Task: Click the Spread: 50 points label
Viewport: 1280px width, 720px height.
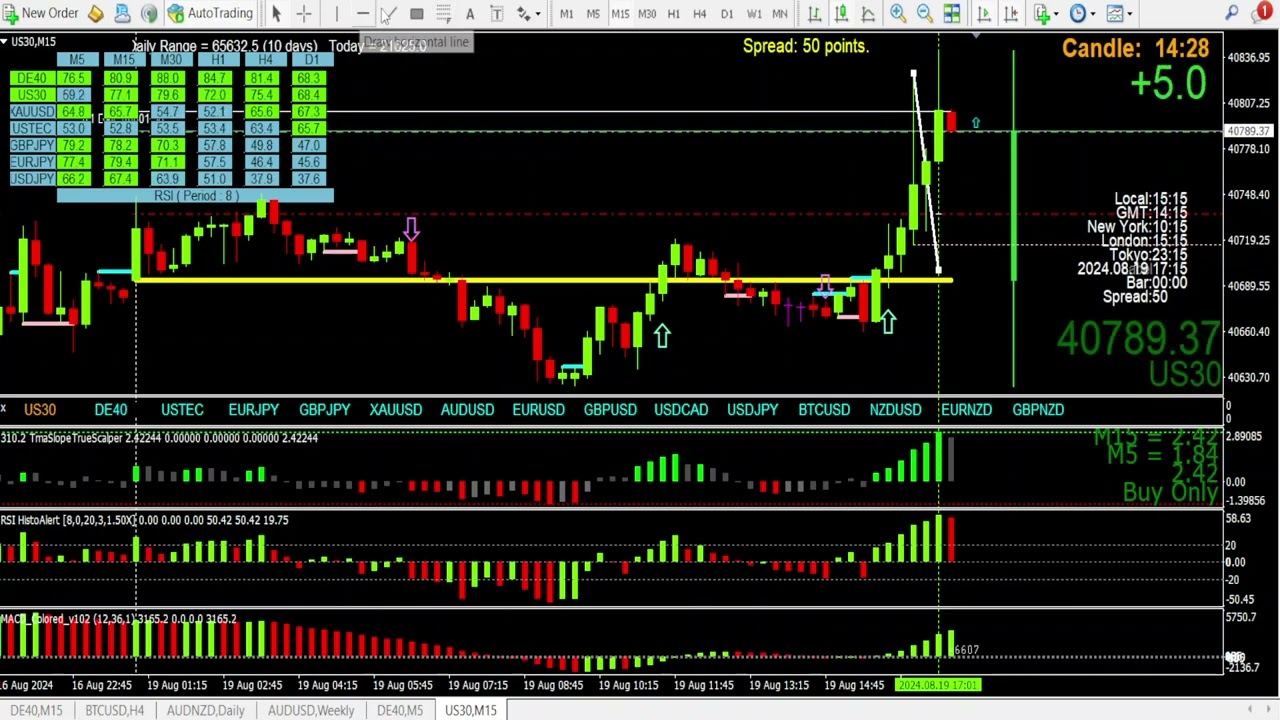Action: [x=806, y=46]
